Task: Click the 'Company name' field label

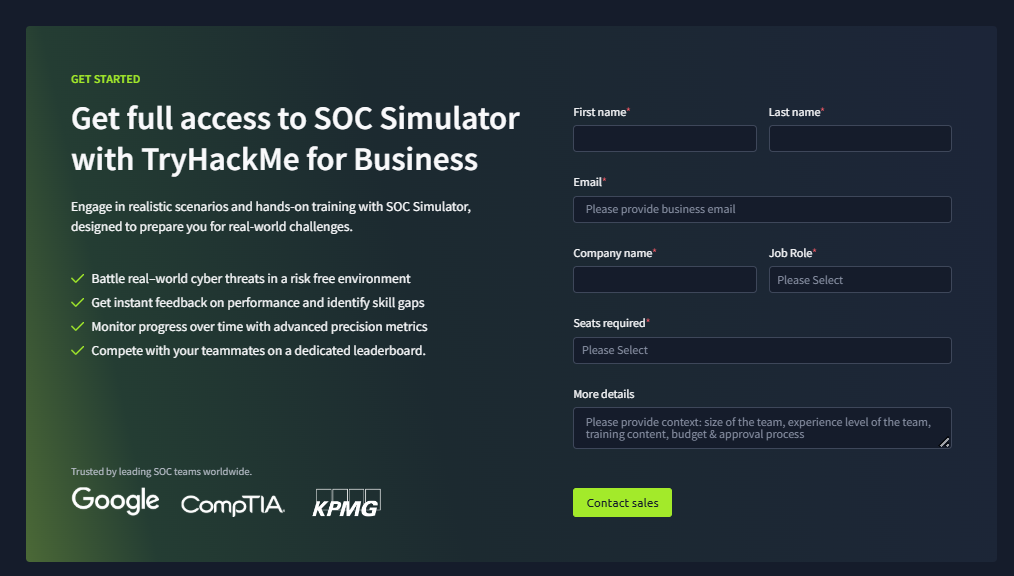Action: point(614,253)
